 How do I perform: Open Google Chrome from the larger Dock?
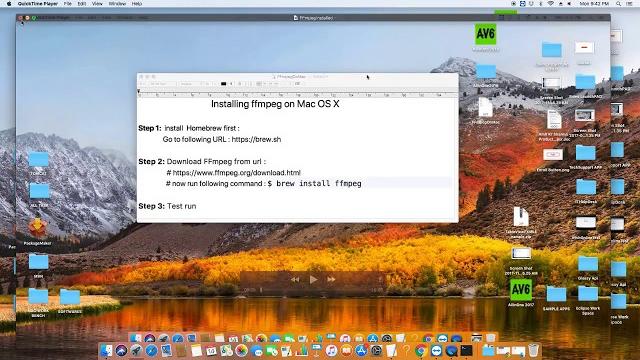click(421, 350)
